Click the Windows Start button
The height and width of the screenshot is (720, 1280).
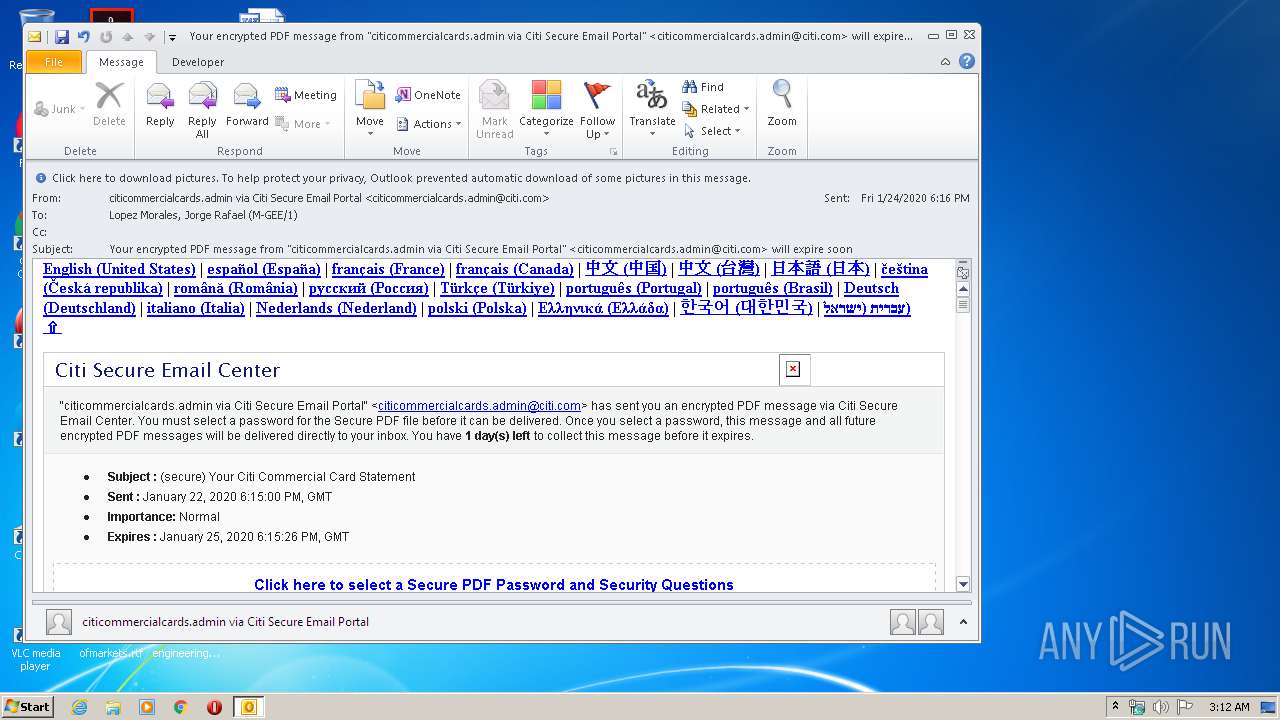27,707
